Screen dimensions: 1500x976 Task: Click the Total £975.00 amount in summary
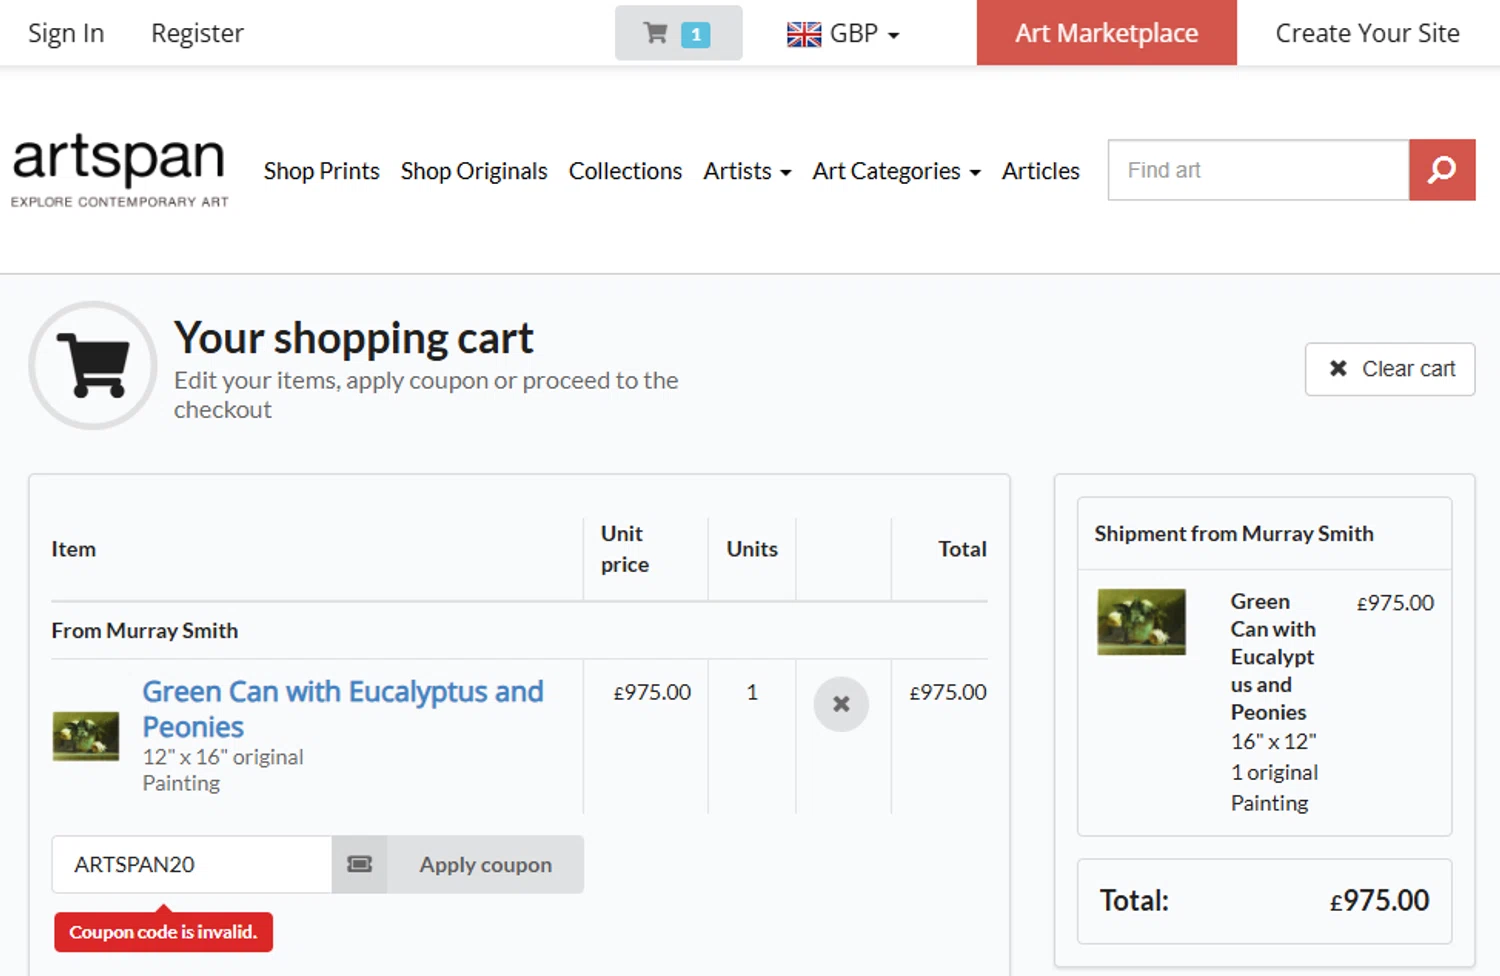pyautogui.click(x=1379, y=901)
